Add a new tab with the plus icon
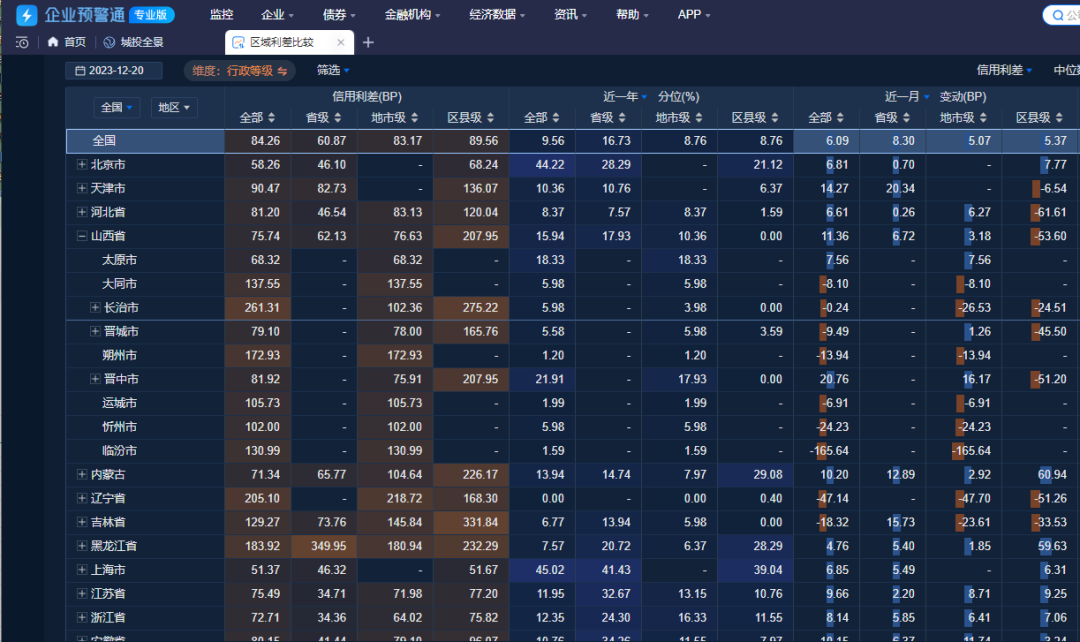1080x642 pixels. [368, 43]
